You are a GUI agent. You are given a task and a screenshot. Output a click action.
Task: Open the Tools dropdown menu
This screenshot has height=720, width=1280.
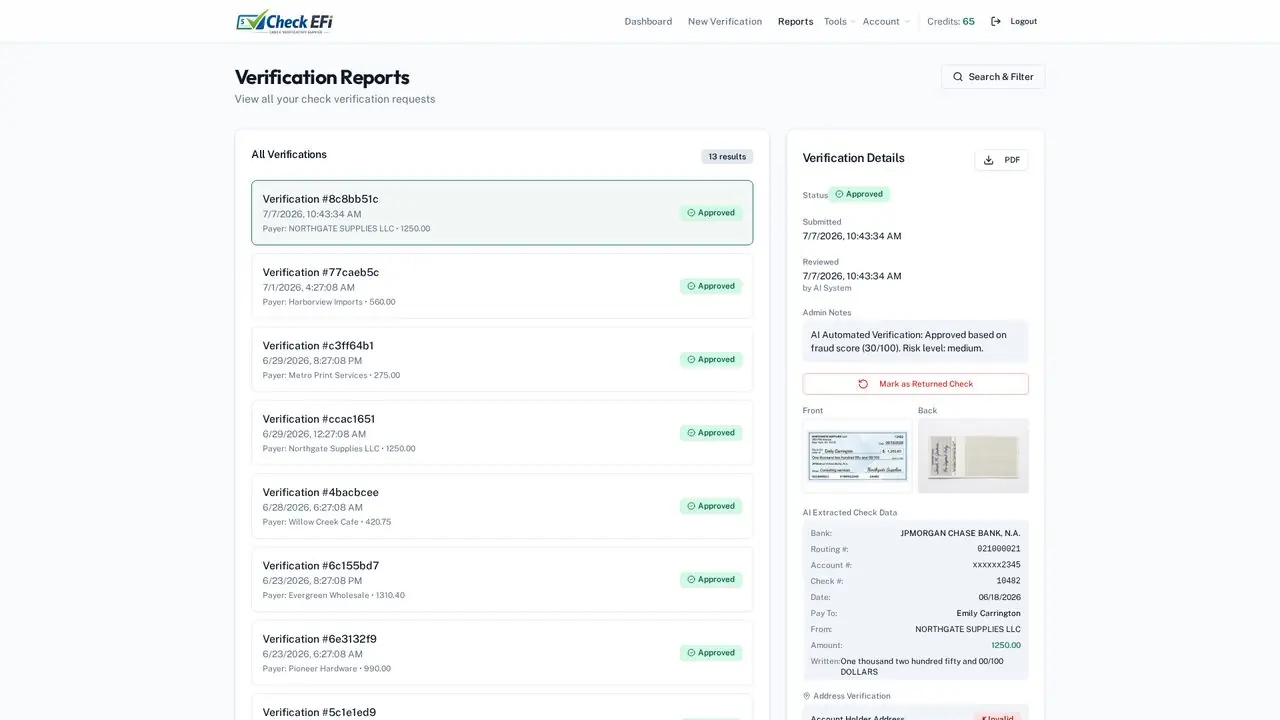pyautogui.click(x=840, y=21)
